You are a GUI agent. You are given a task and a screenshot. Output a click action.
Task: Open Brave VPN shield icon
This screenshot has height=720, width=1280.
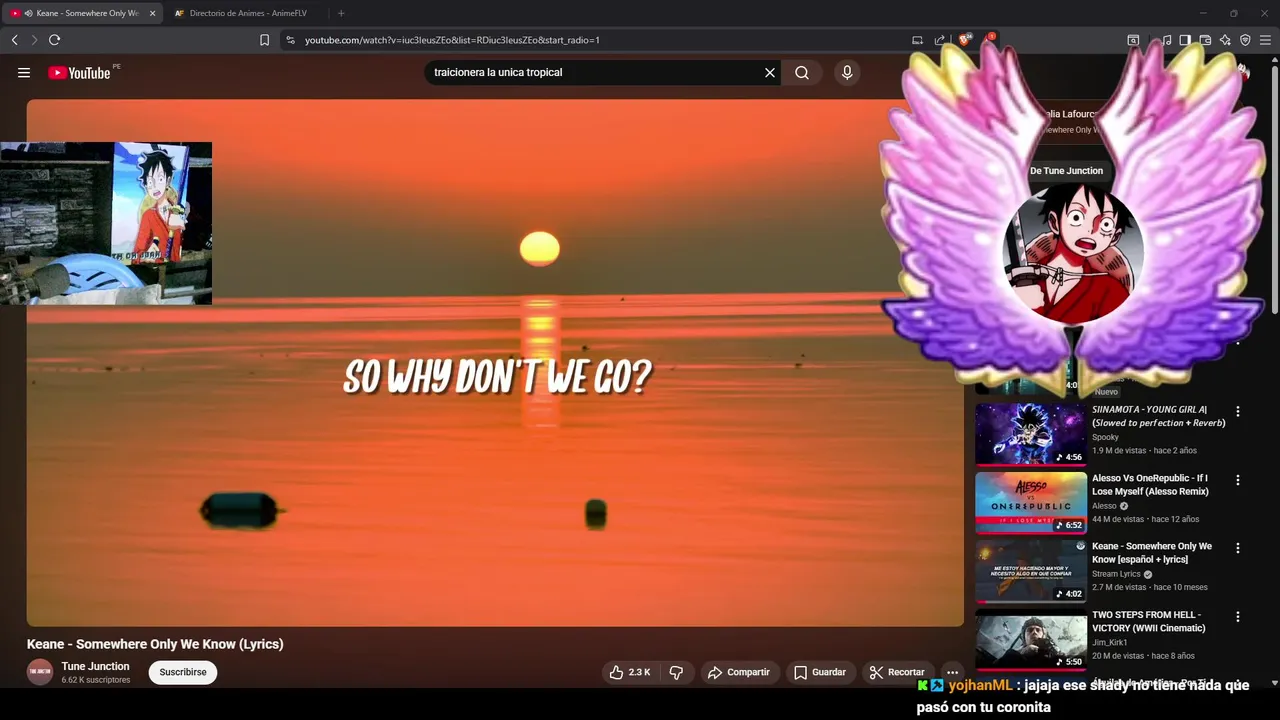coord(1245,40)
